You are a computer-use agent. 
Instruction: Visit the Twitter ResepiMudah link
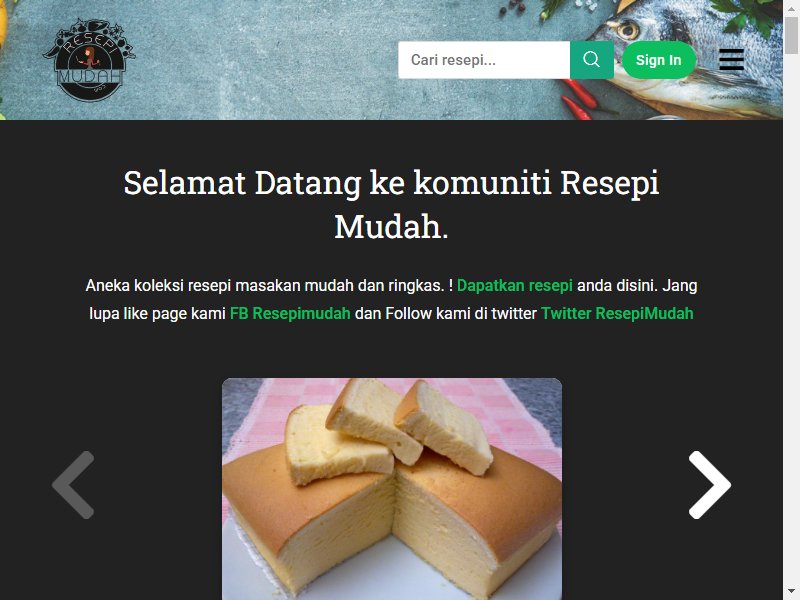pos(617,313)
